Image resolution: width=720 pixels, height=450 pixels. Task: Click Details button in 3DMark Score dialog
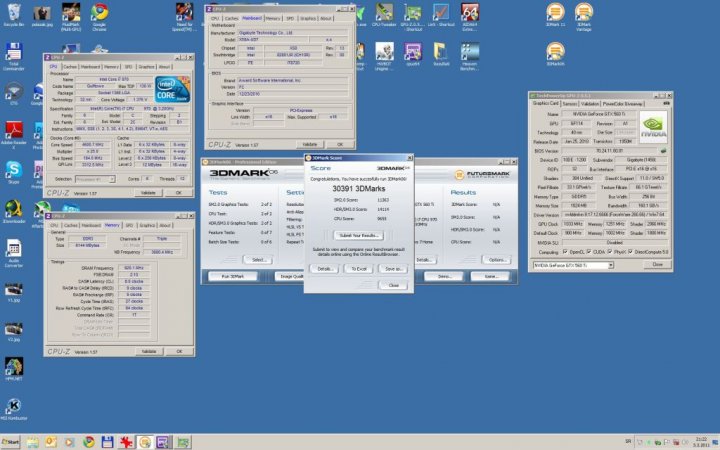tap(325, 269)
